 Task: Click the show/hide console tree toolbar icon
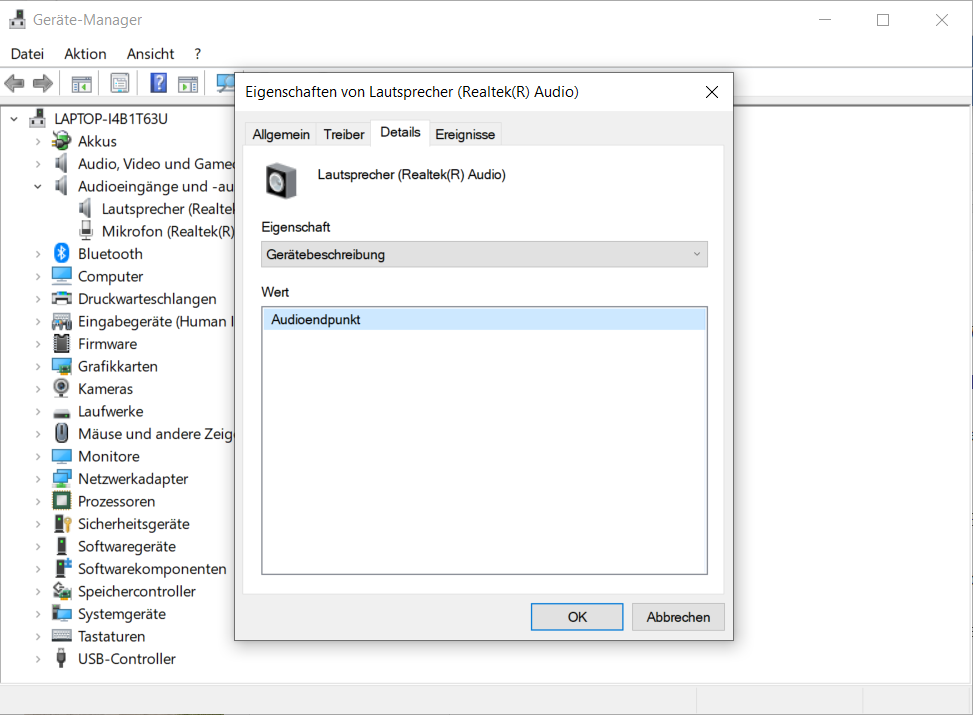point(81,83)
